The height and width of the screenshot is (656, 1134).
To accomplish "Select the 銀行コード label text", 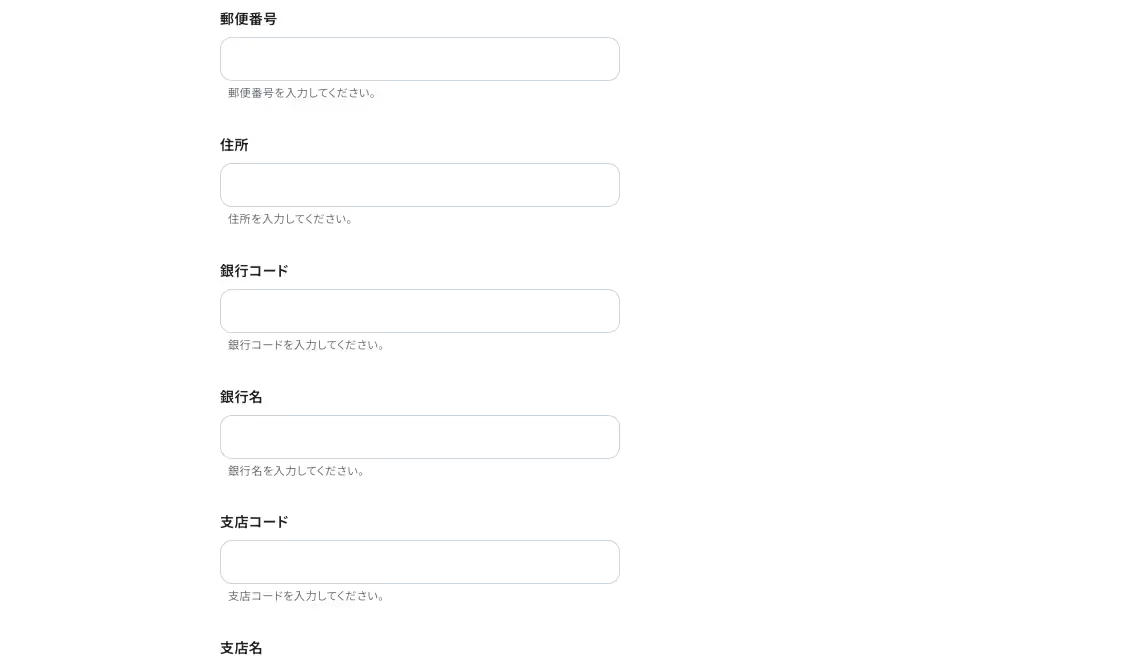I will 254,271.
